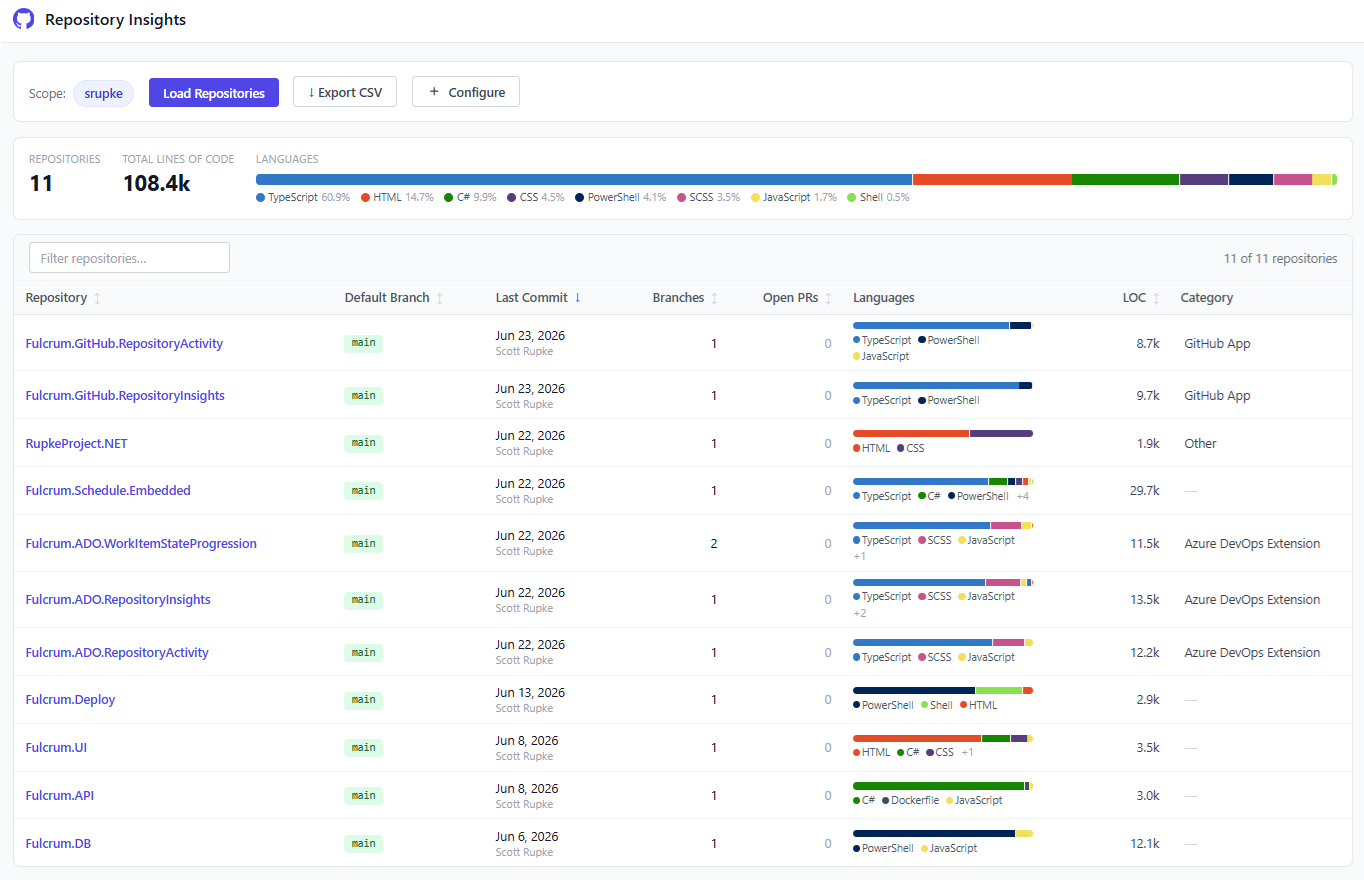Click the 13.5k LOC value
1364x880 pixels.
1144,599
